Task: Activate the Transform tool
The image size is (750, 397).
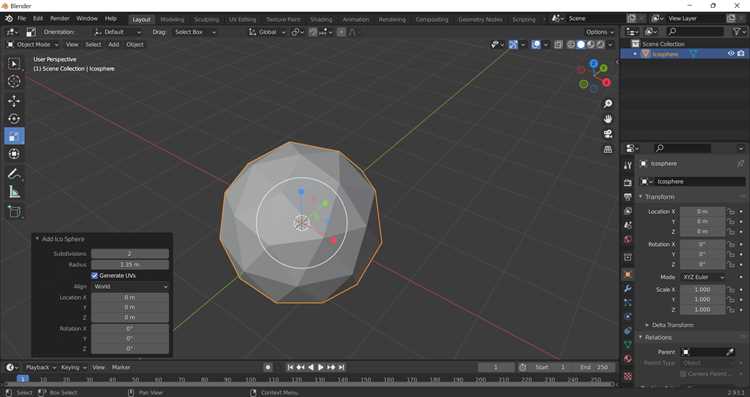Action: coord(14,154)
